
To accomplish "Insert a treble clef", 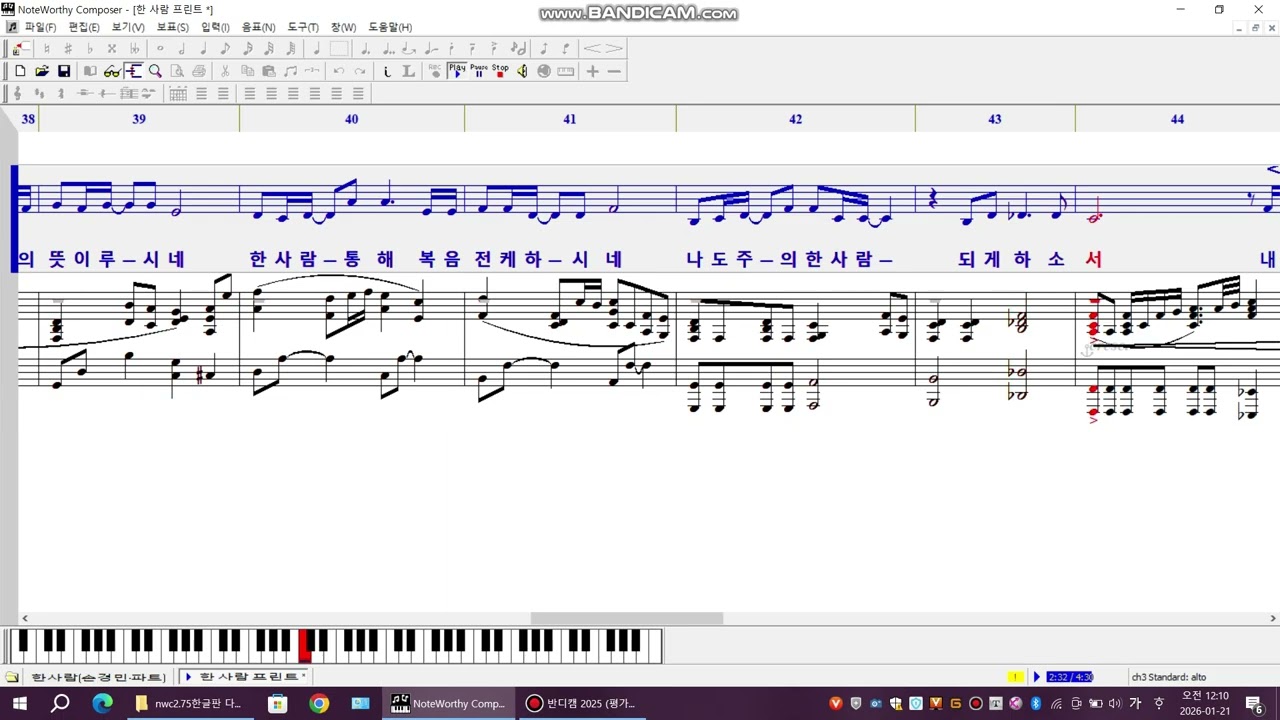I will coord(18,94).
